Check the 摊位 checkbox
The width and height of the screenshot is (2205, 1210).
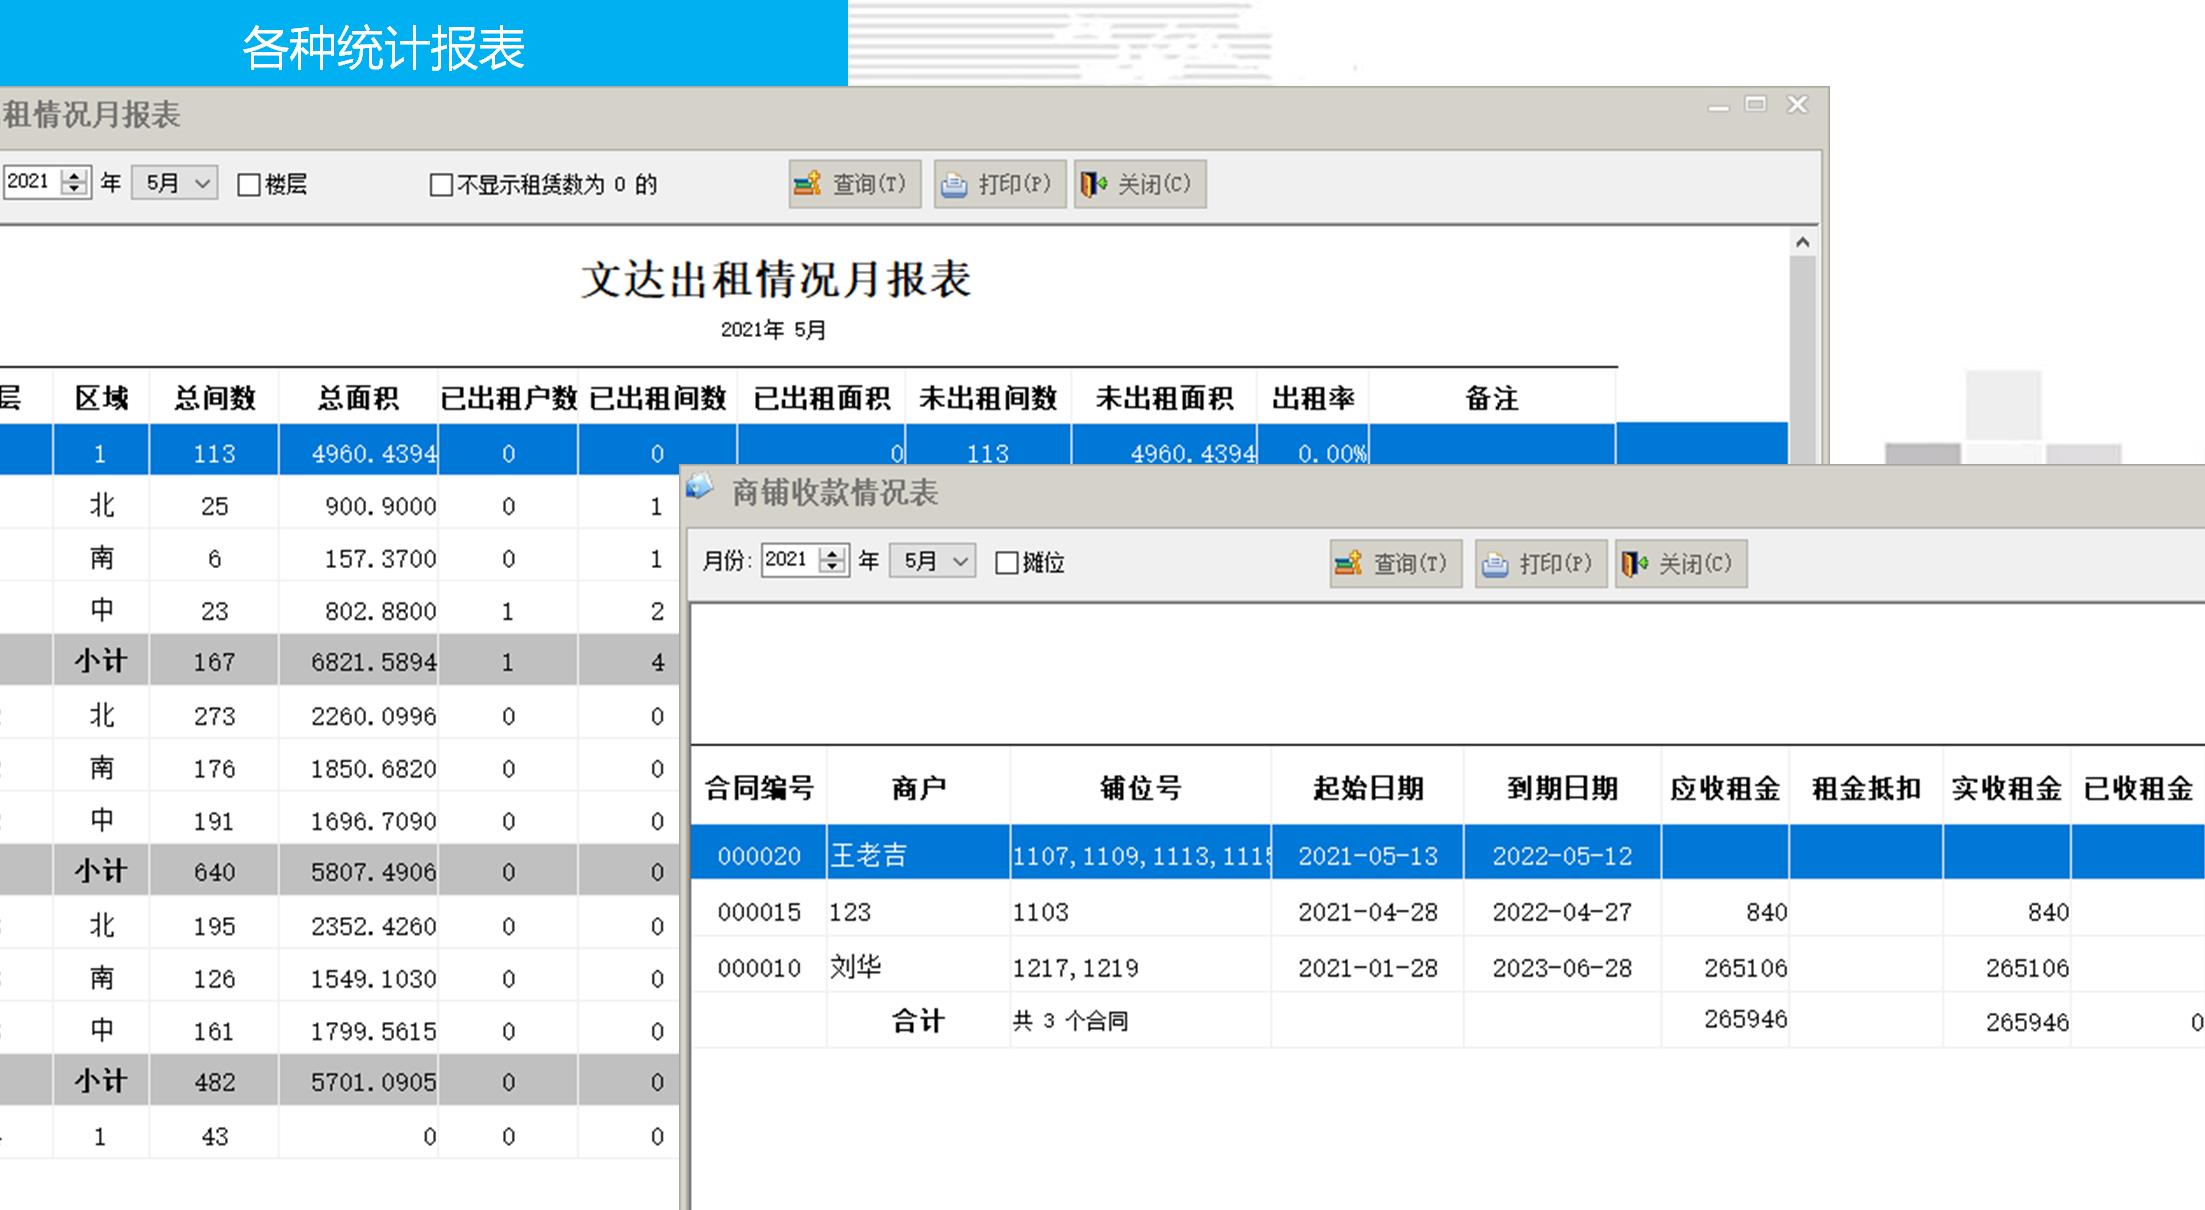(x=1007, y=563)
